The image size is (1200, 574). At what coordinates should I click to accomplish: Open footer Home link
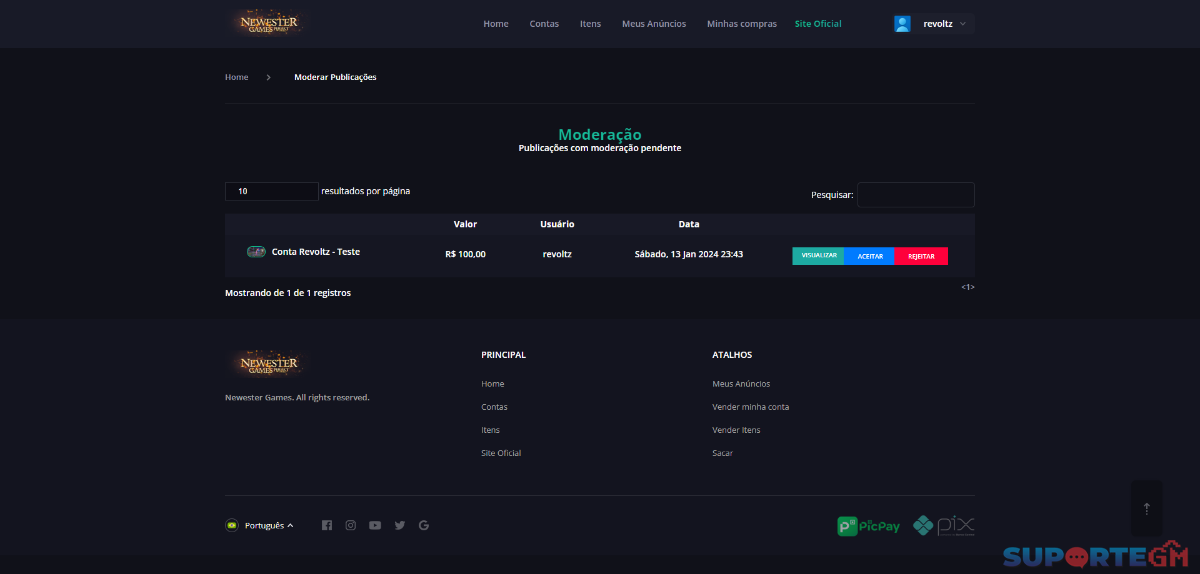click(492, 384)
